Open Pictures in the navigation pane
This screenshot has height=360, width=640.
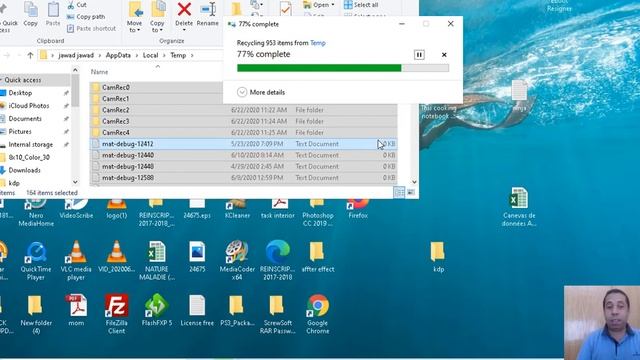pos(20,131)
